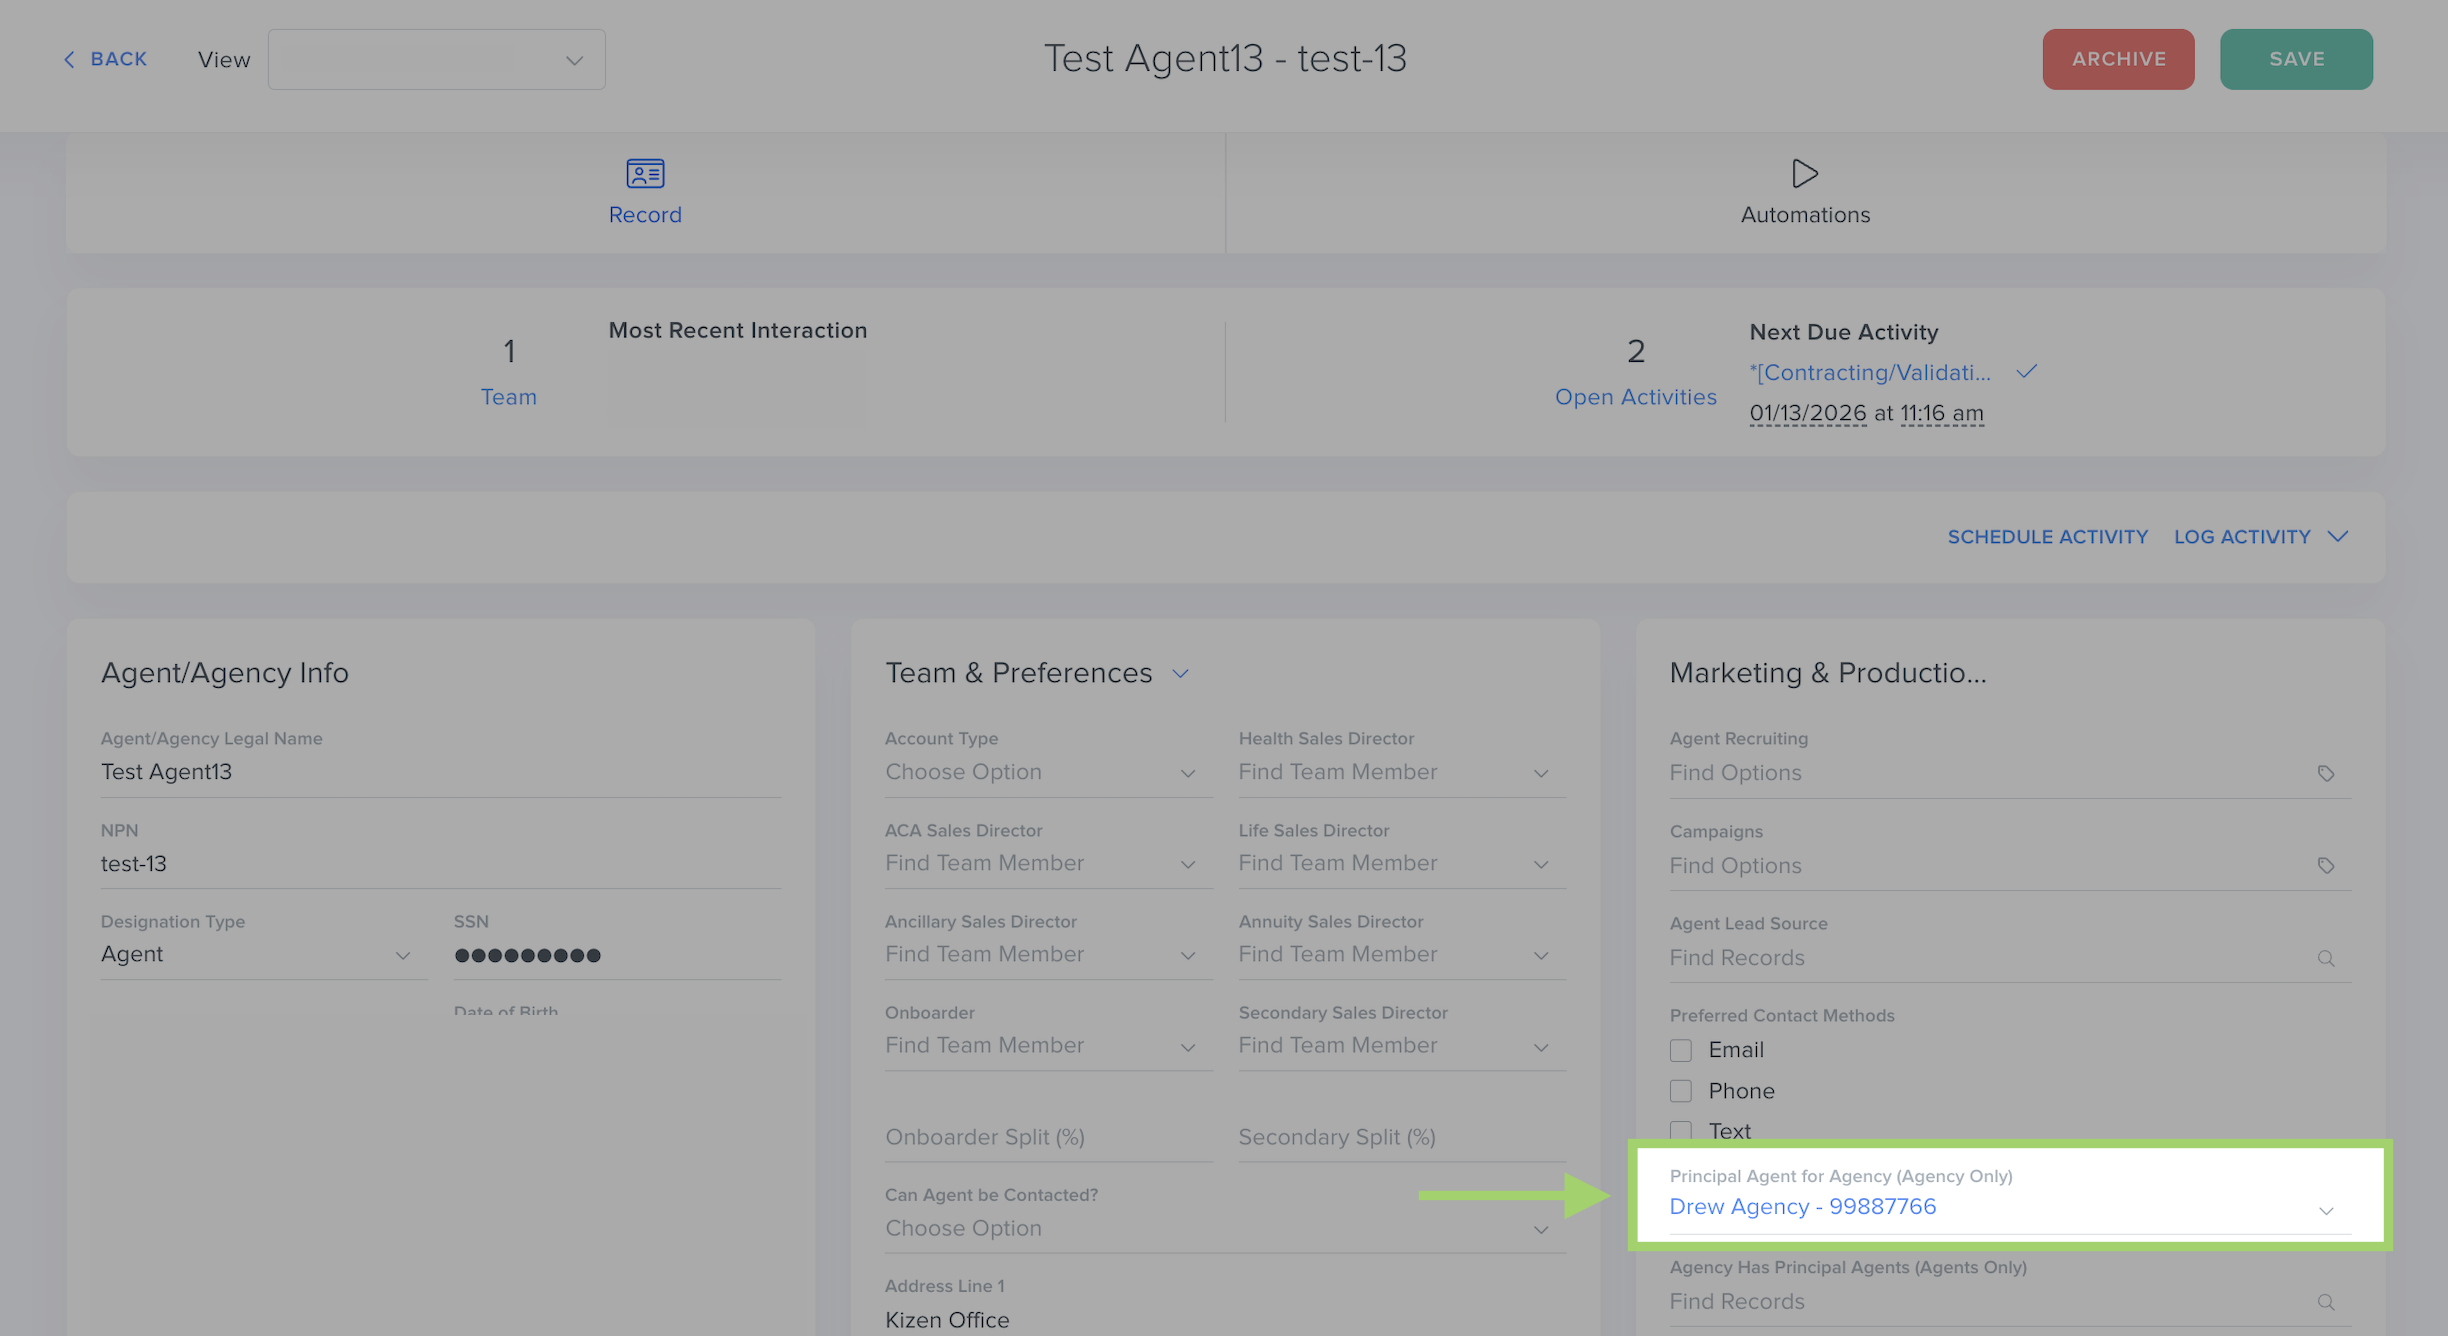Click tag icon in Agent Recruiting field
This screenshot has width=2448, height=1336.
(2325, 773)
